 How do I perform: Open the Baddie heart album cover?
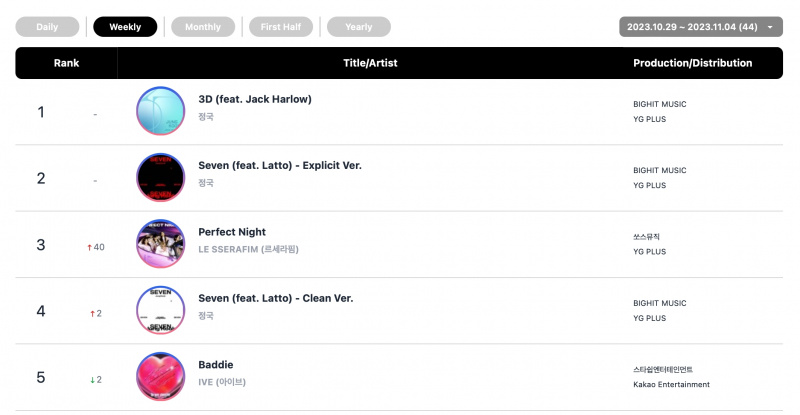[x=161, y=377]
